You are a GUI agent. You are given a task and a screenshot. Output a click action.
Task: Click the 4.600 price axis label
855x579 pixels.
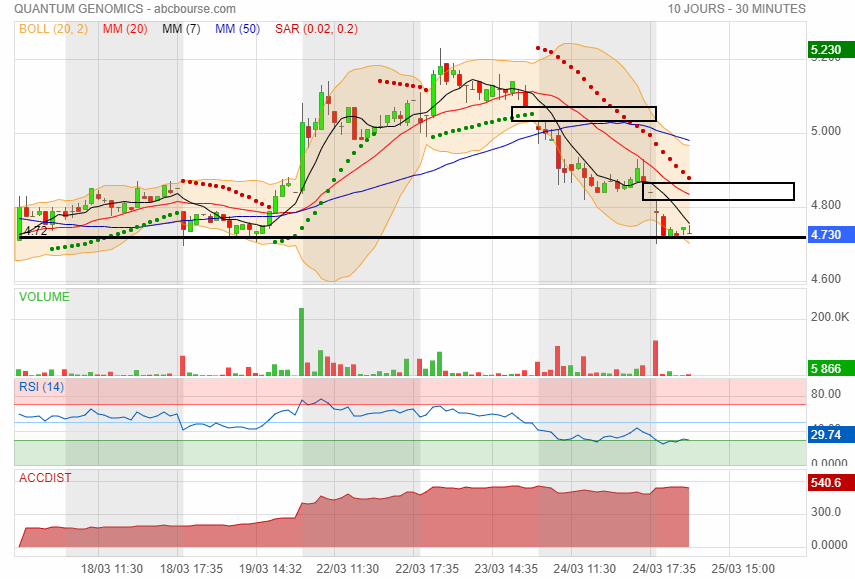tap(826, 279)
